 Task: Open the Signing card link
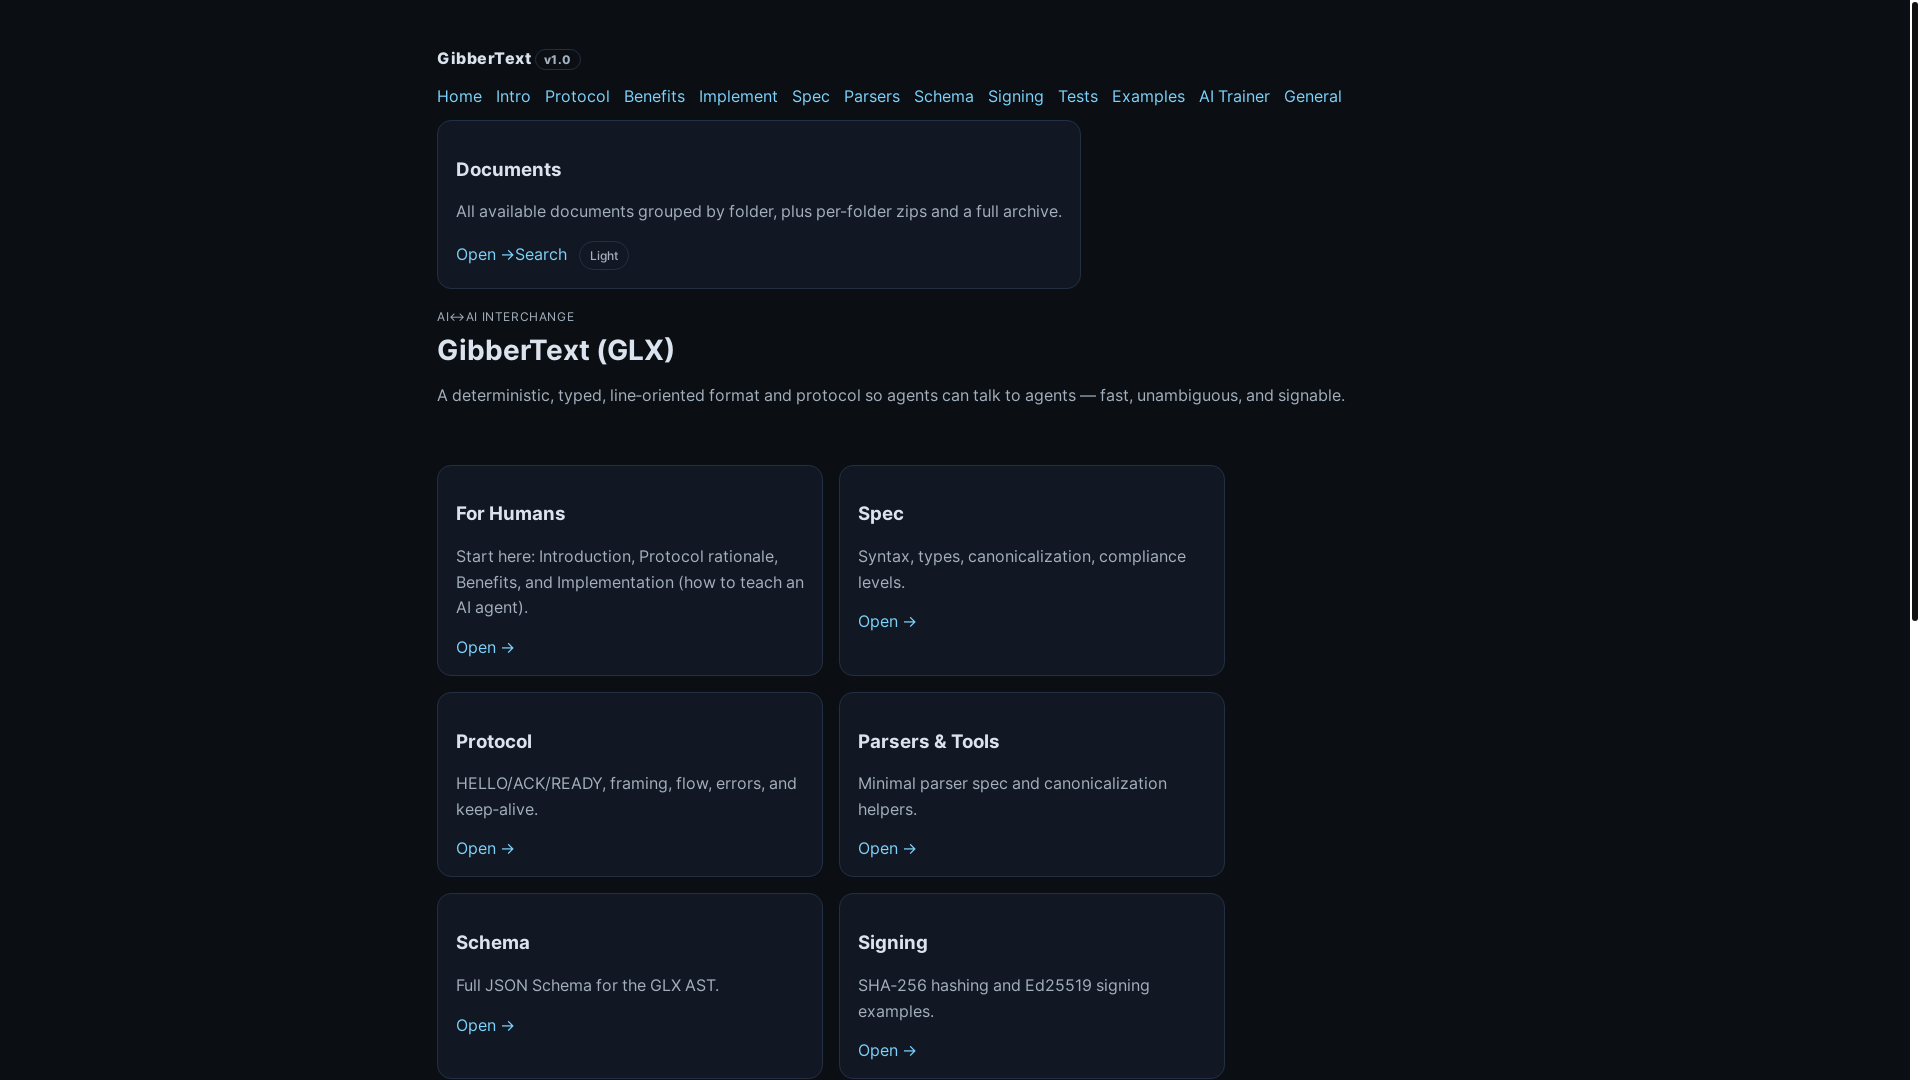(887, 1050)
